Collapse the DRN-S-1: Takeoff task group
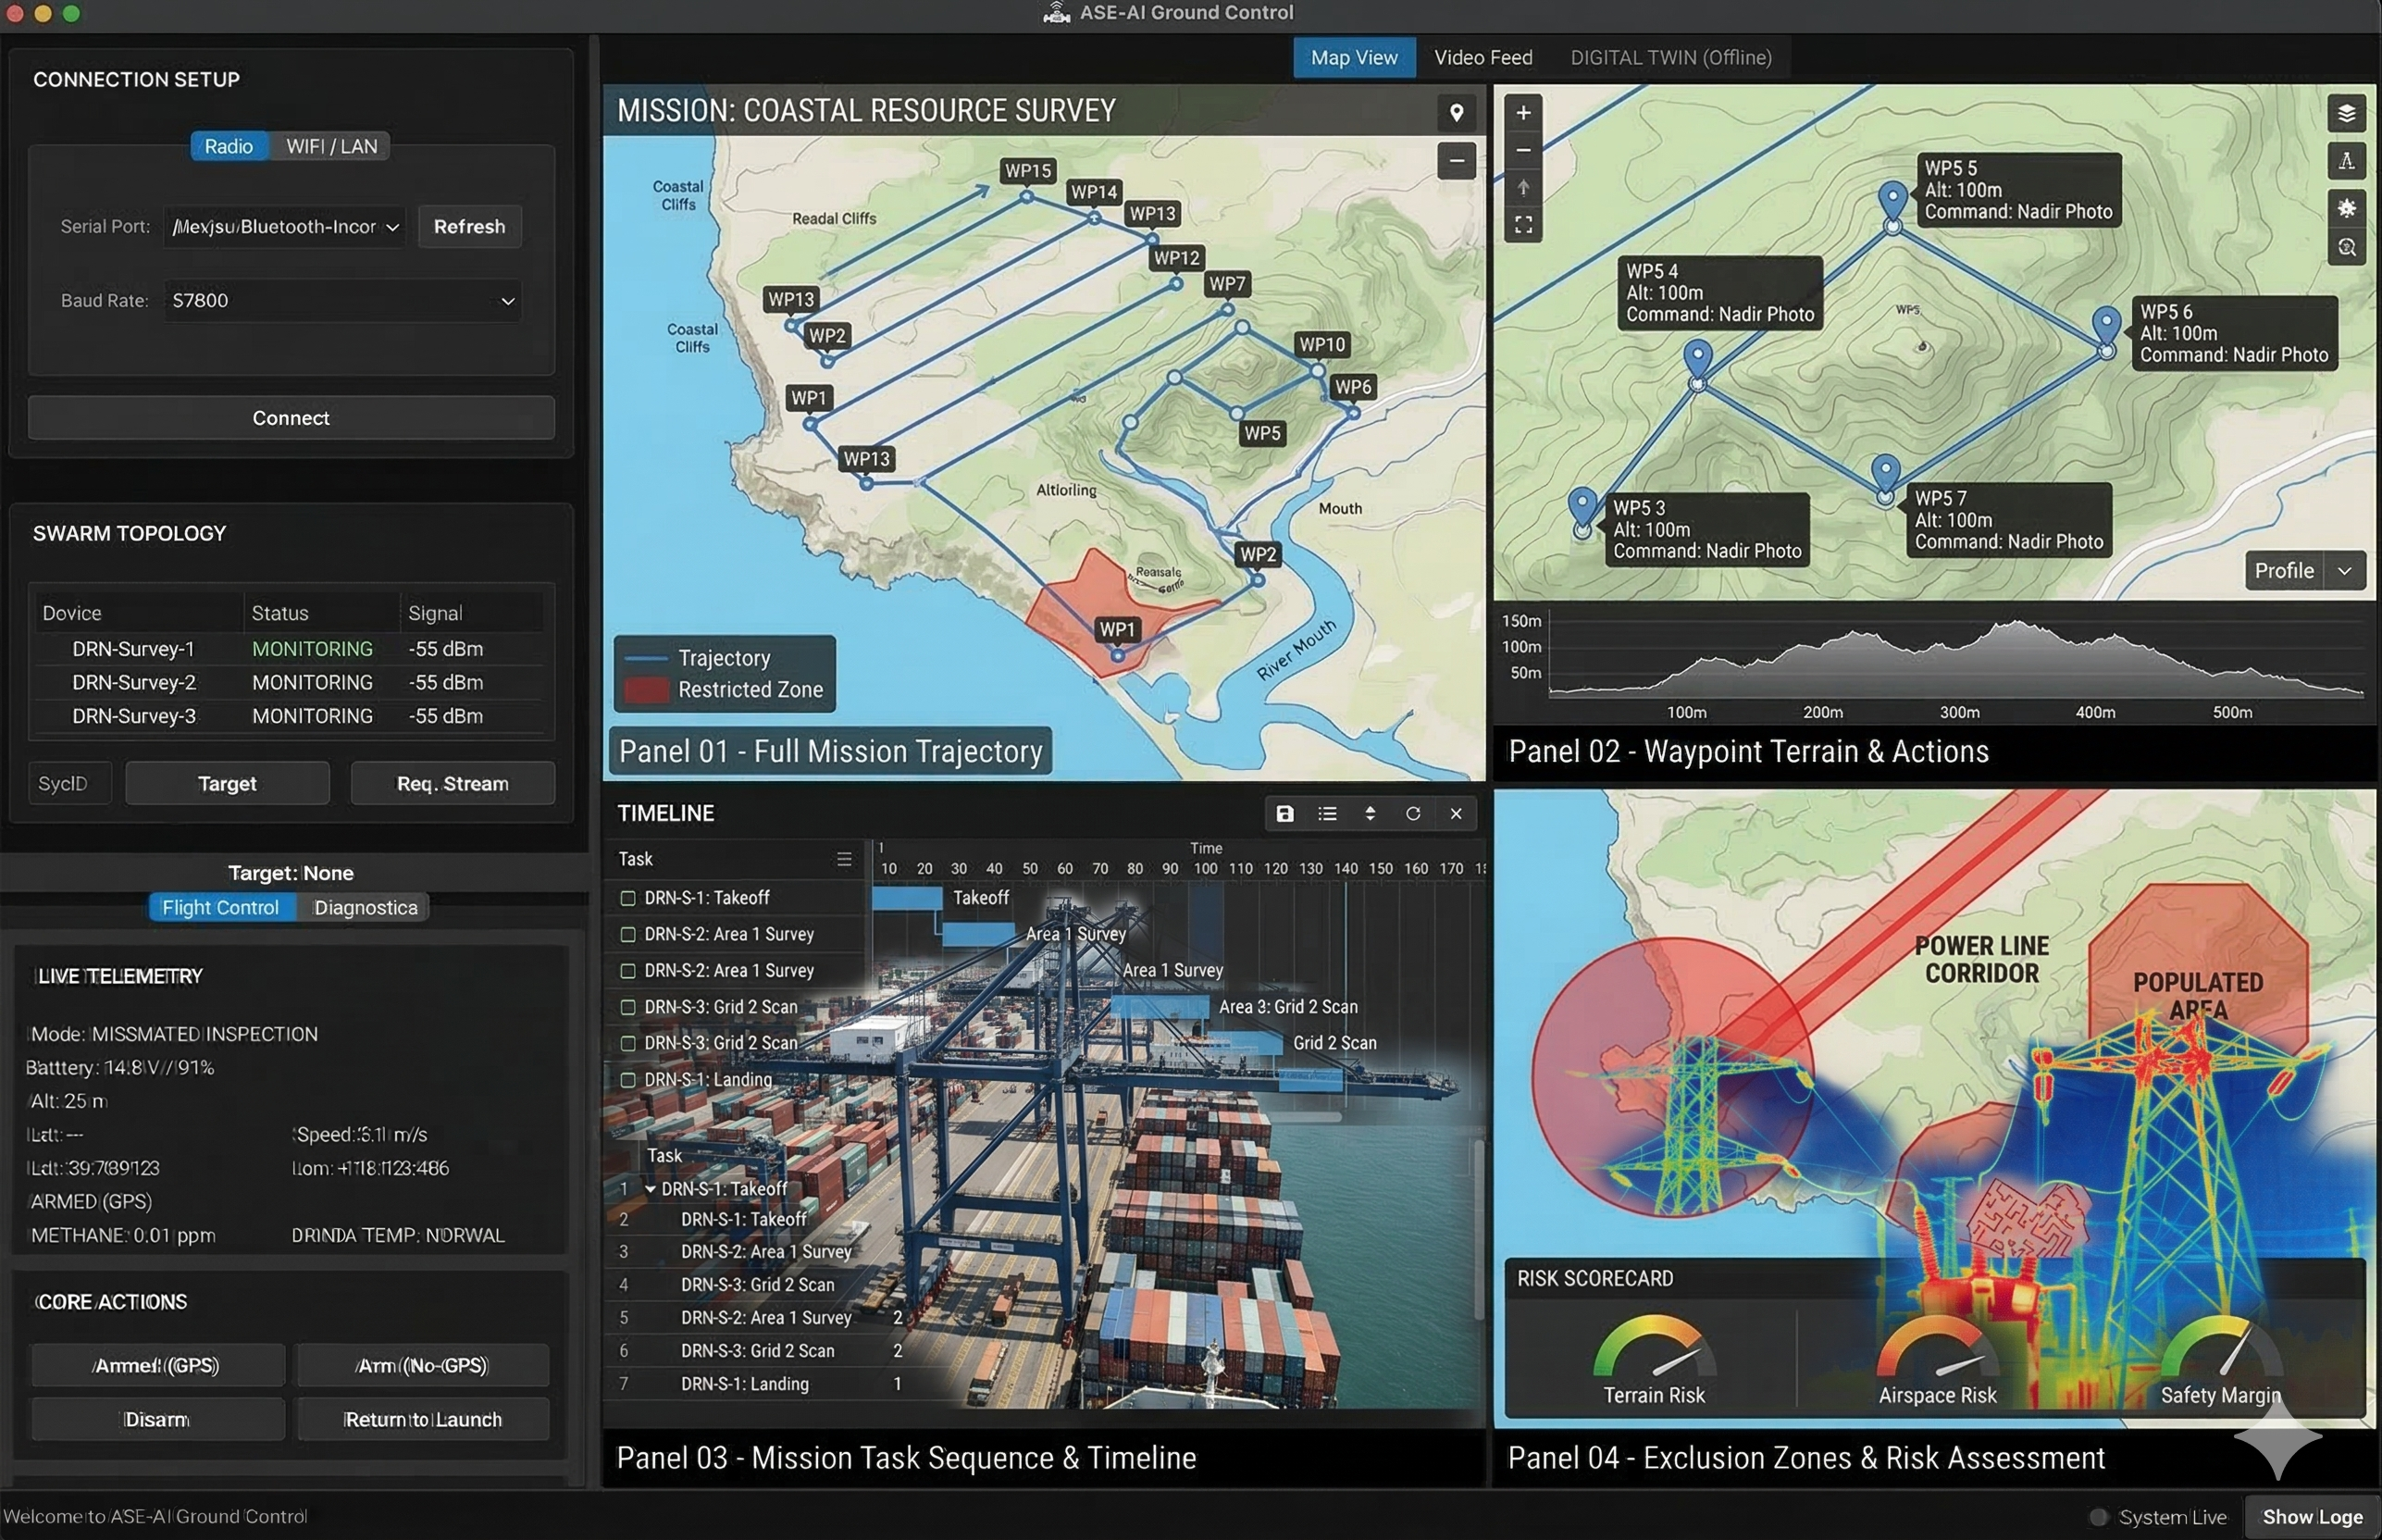 tap(651, 1189)
